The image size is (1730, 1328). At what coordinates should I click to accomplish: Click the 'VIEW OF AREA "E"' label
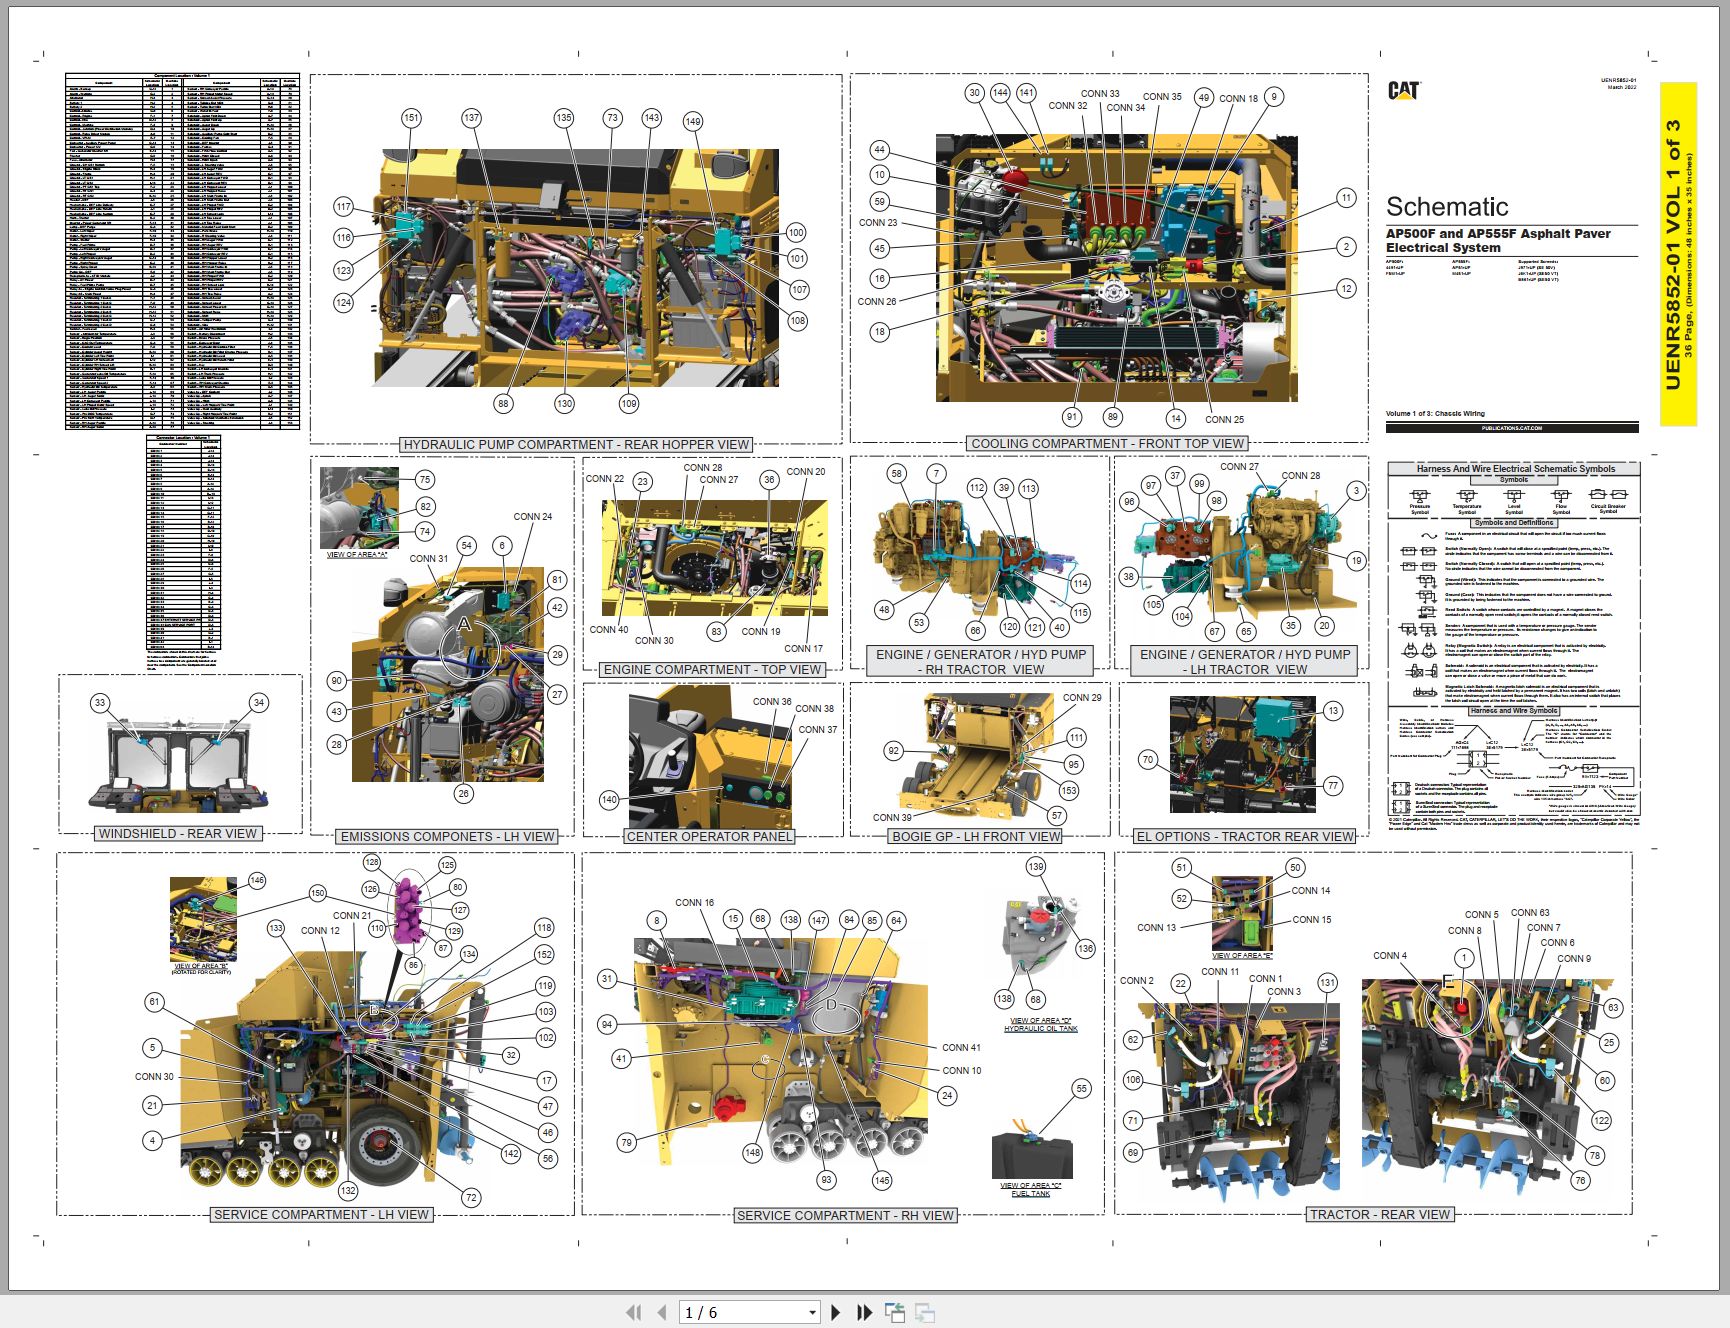point(1242,955)
